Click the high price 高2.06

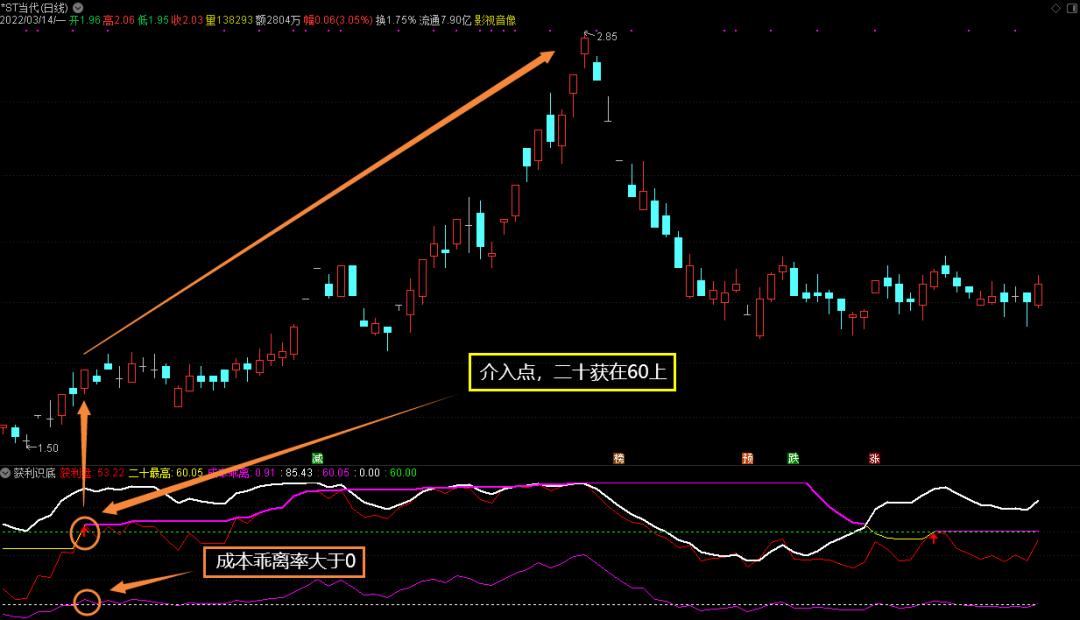coord(118,21)
